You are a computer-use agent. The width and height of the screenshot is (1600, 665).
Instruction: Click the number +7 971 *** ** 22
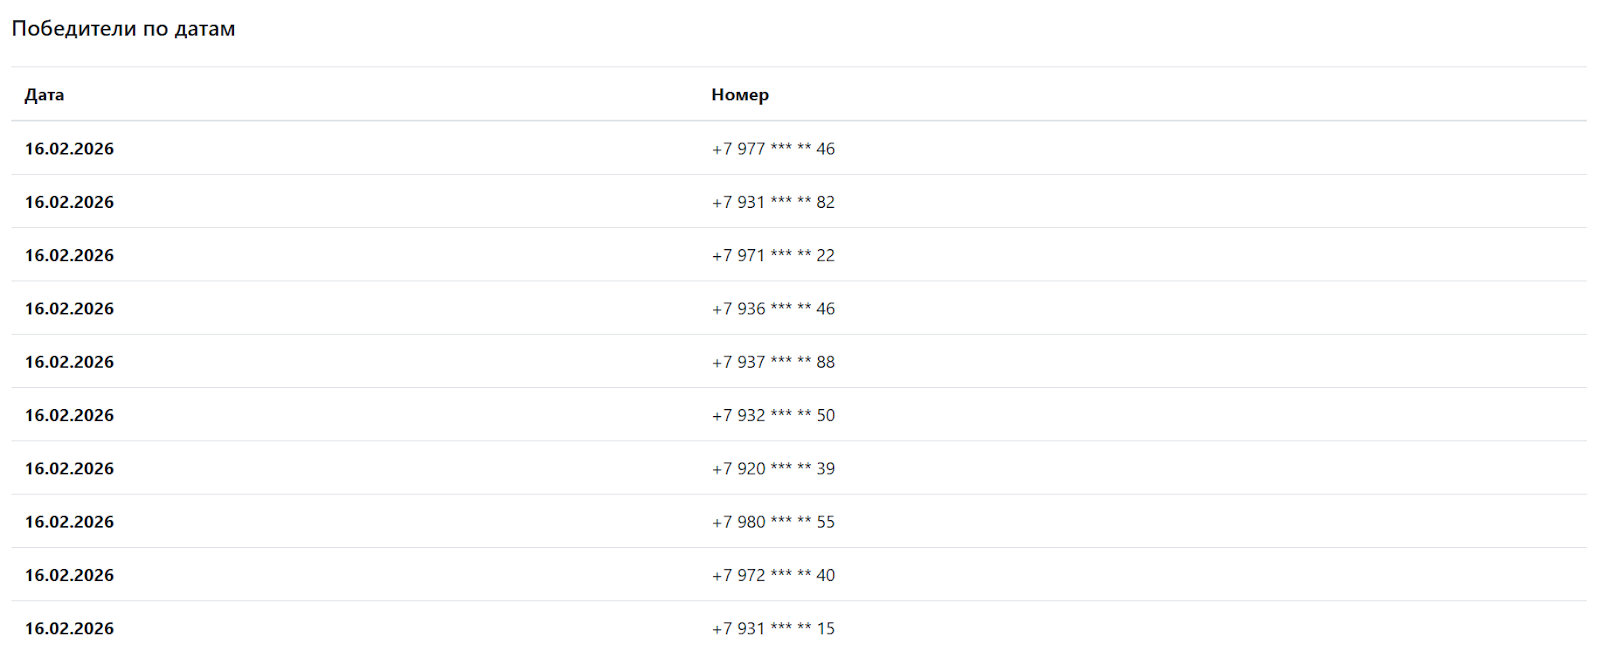pos(773,256)
